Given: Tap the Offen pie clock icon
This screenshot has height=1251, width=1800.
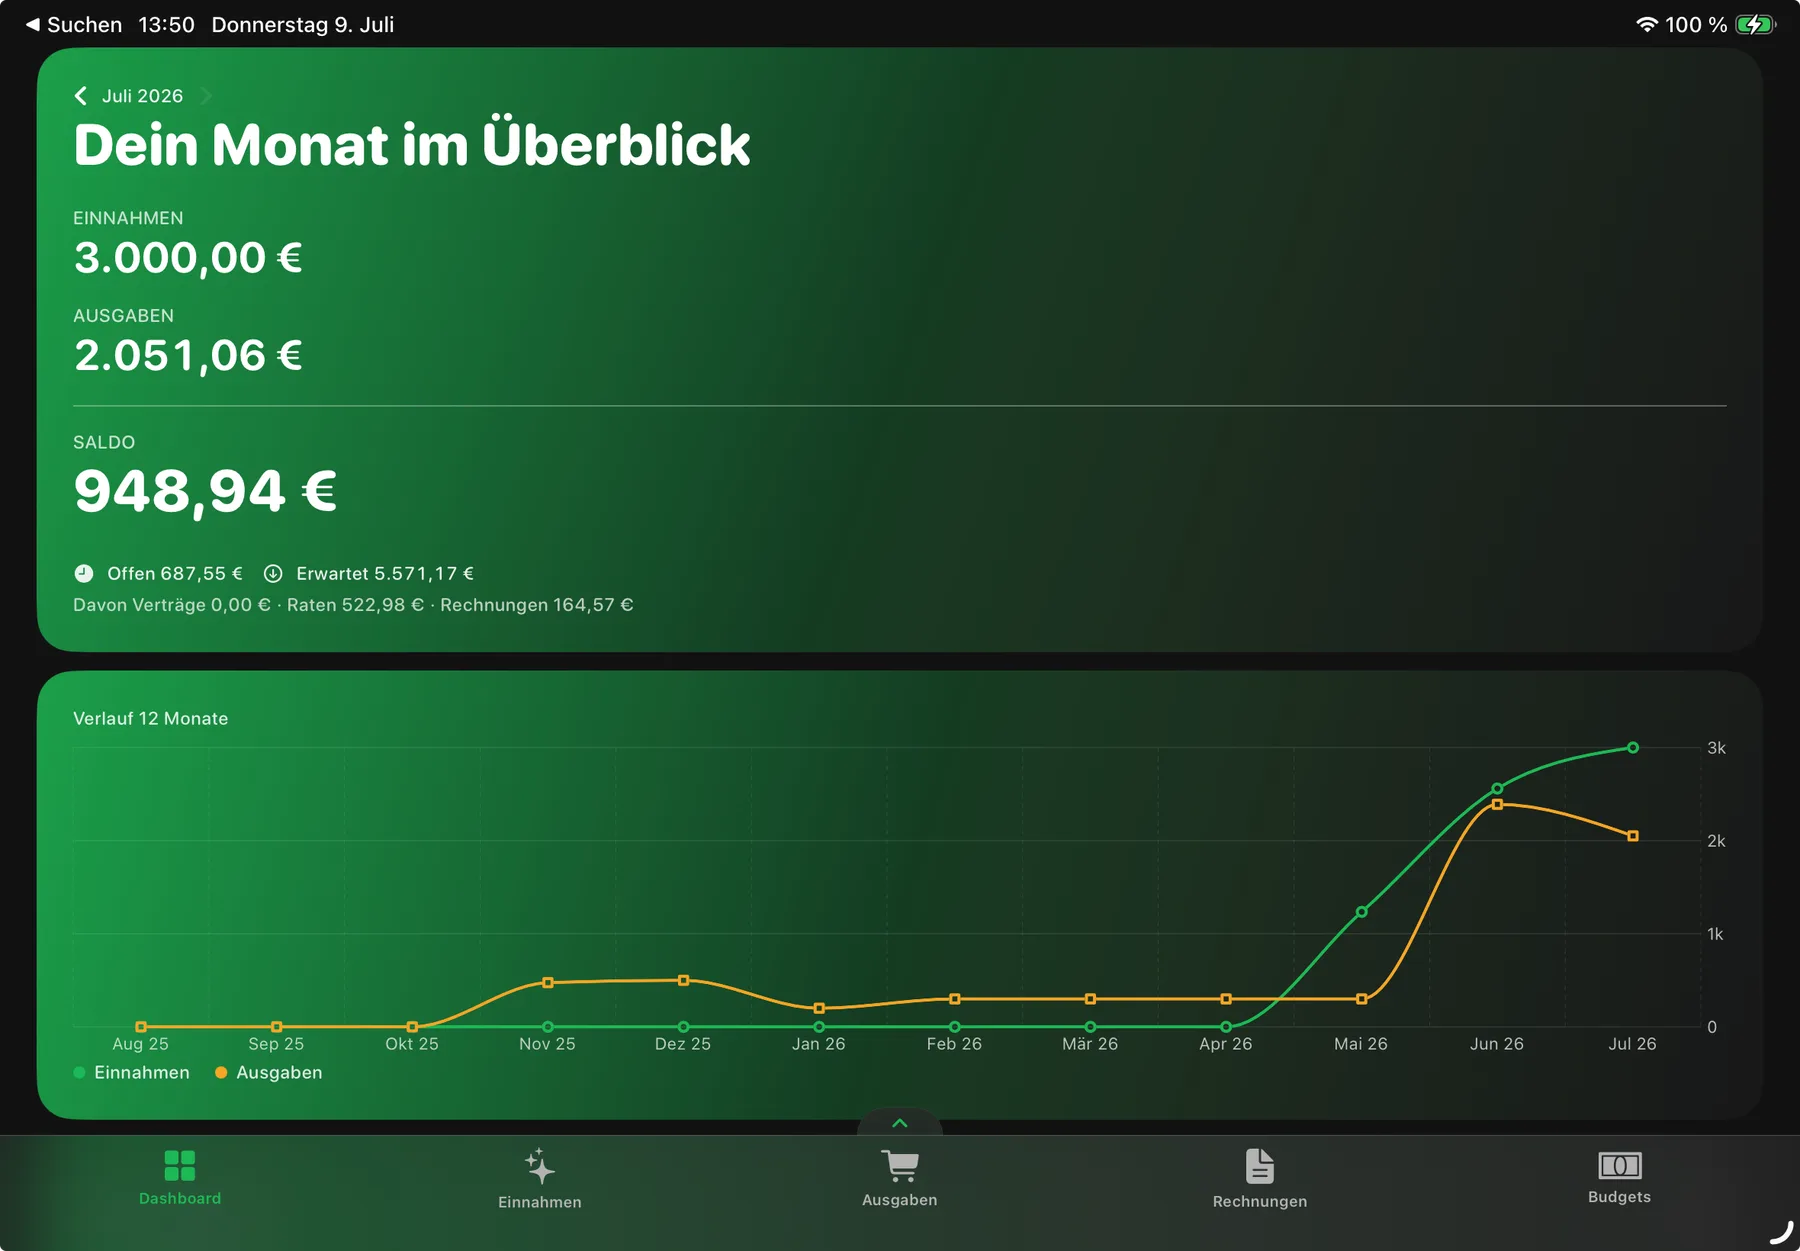Looking at the screenshot, I should (84, 573).
